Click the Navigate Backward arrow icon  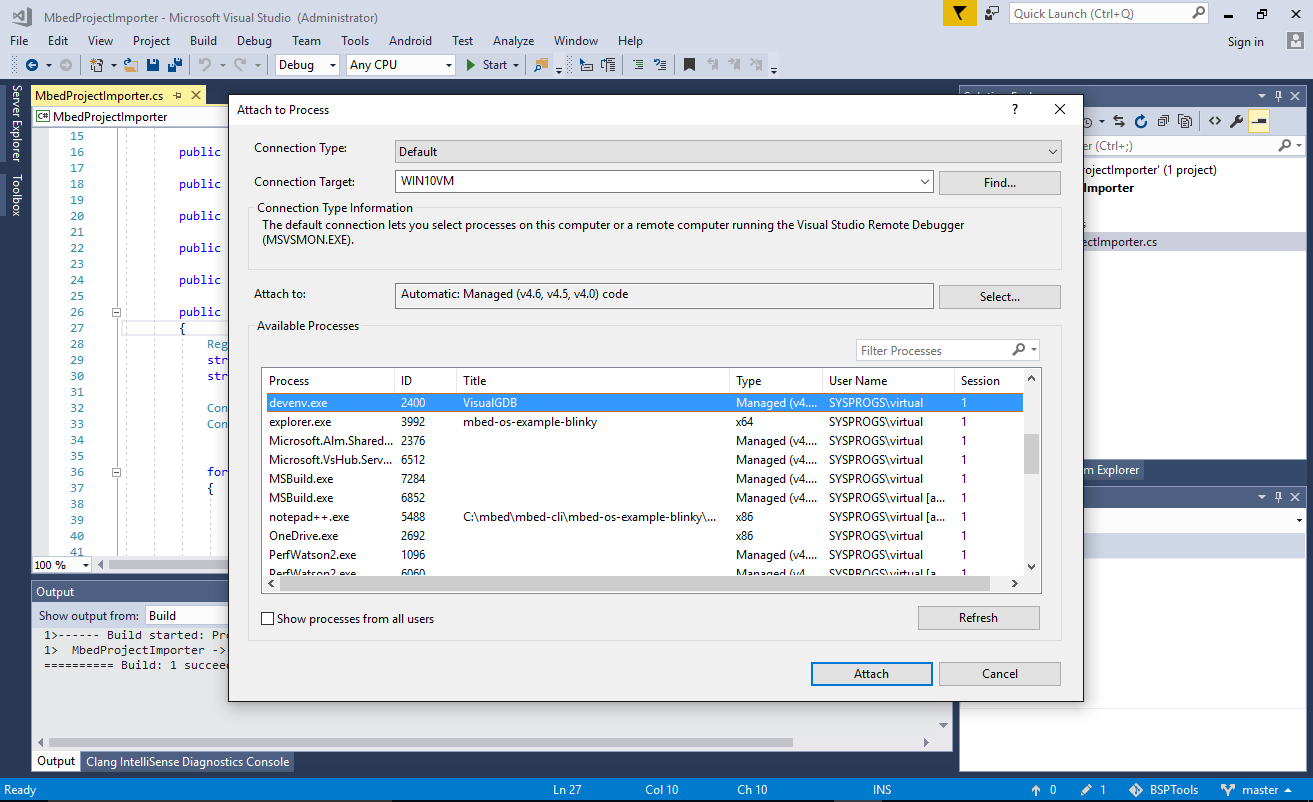point(32,65)
